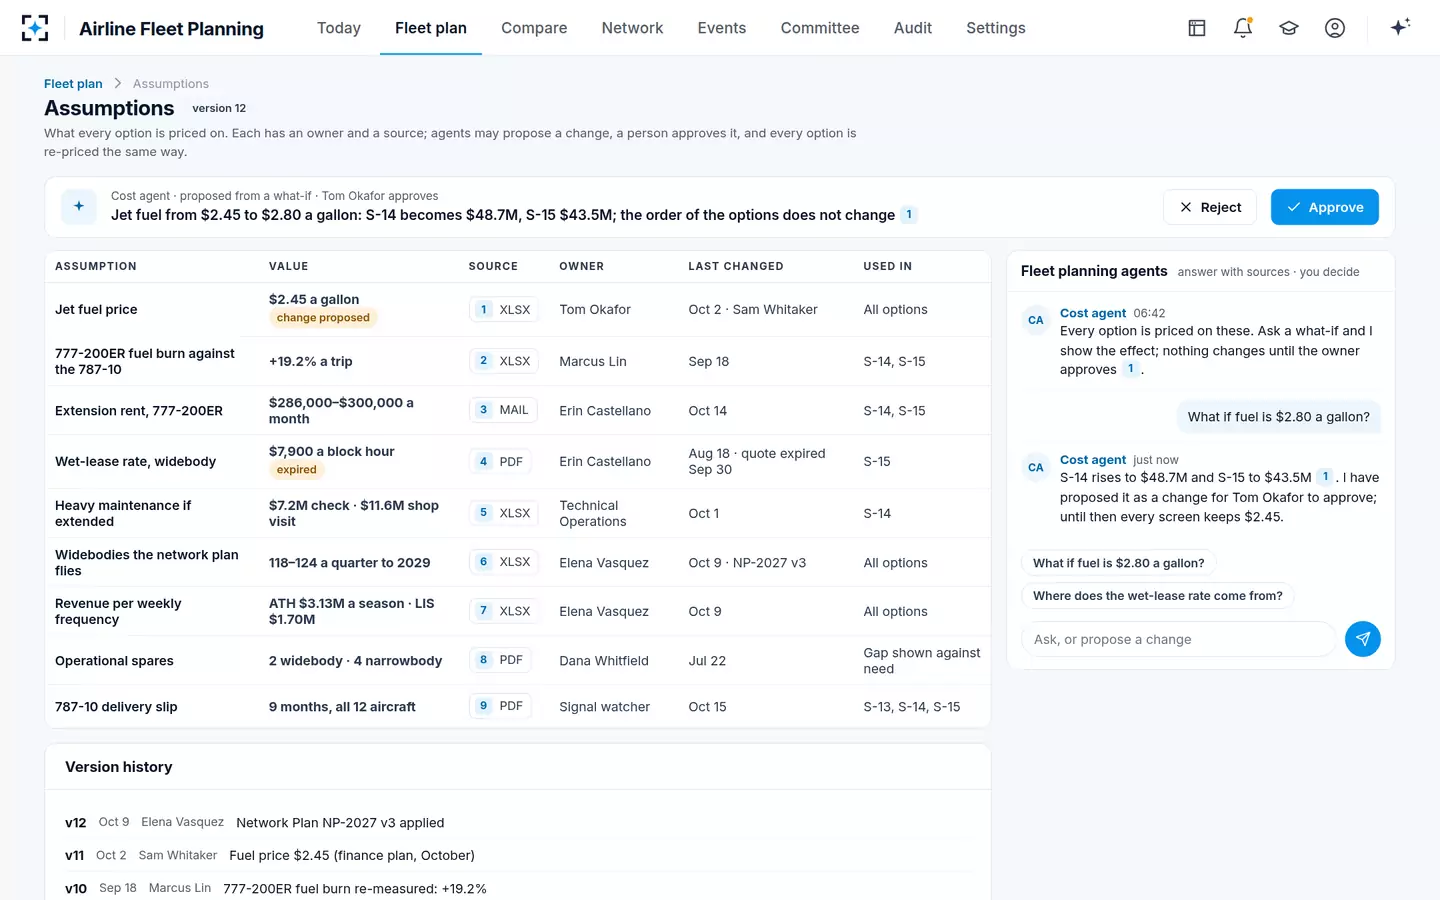This screenshot has height=900, width=1440.
Task: Open the layout panel icon in header
Action: tap(1197, 28)
